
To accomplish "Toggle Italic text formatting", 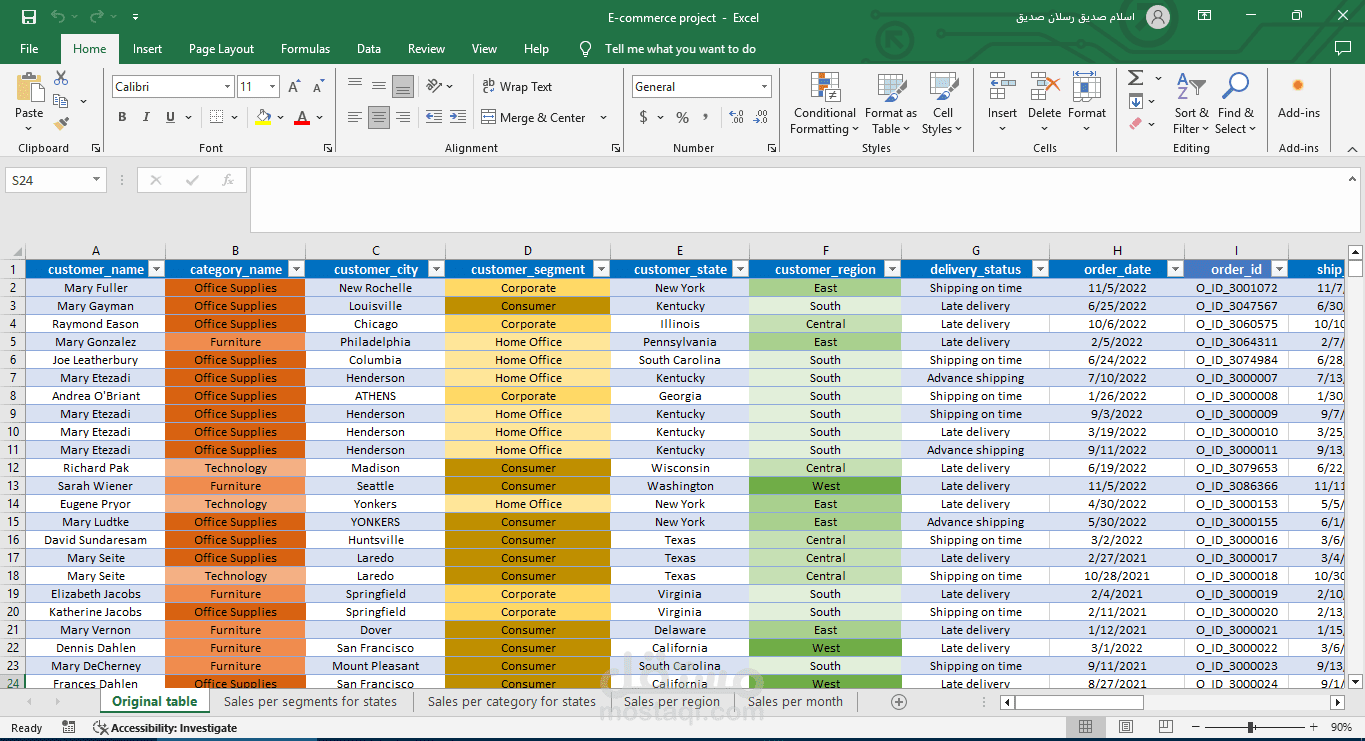I will (146, 117).
